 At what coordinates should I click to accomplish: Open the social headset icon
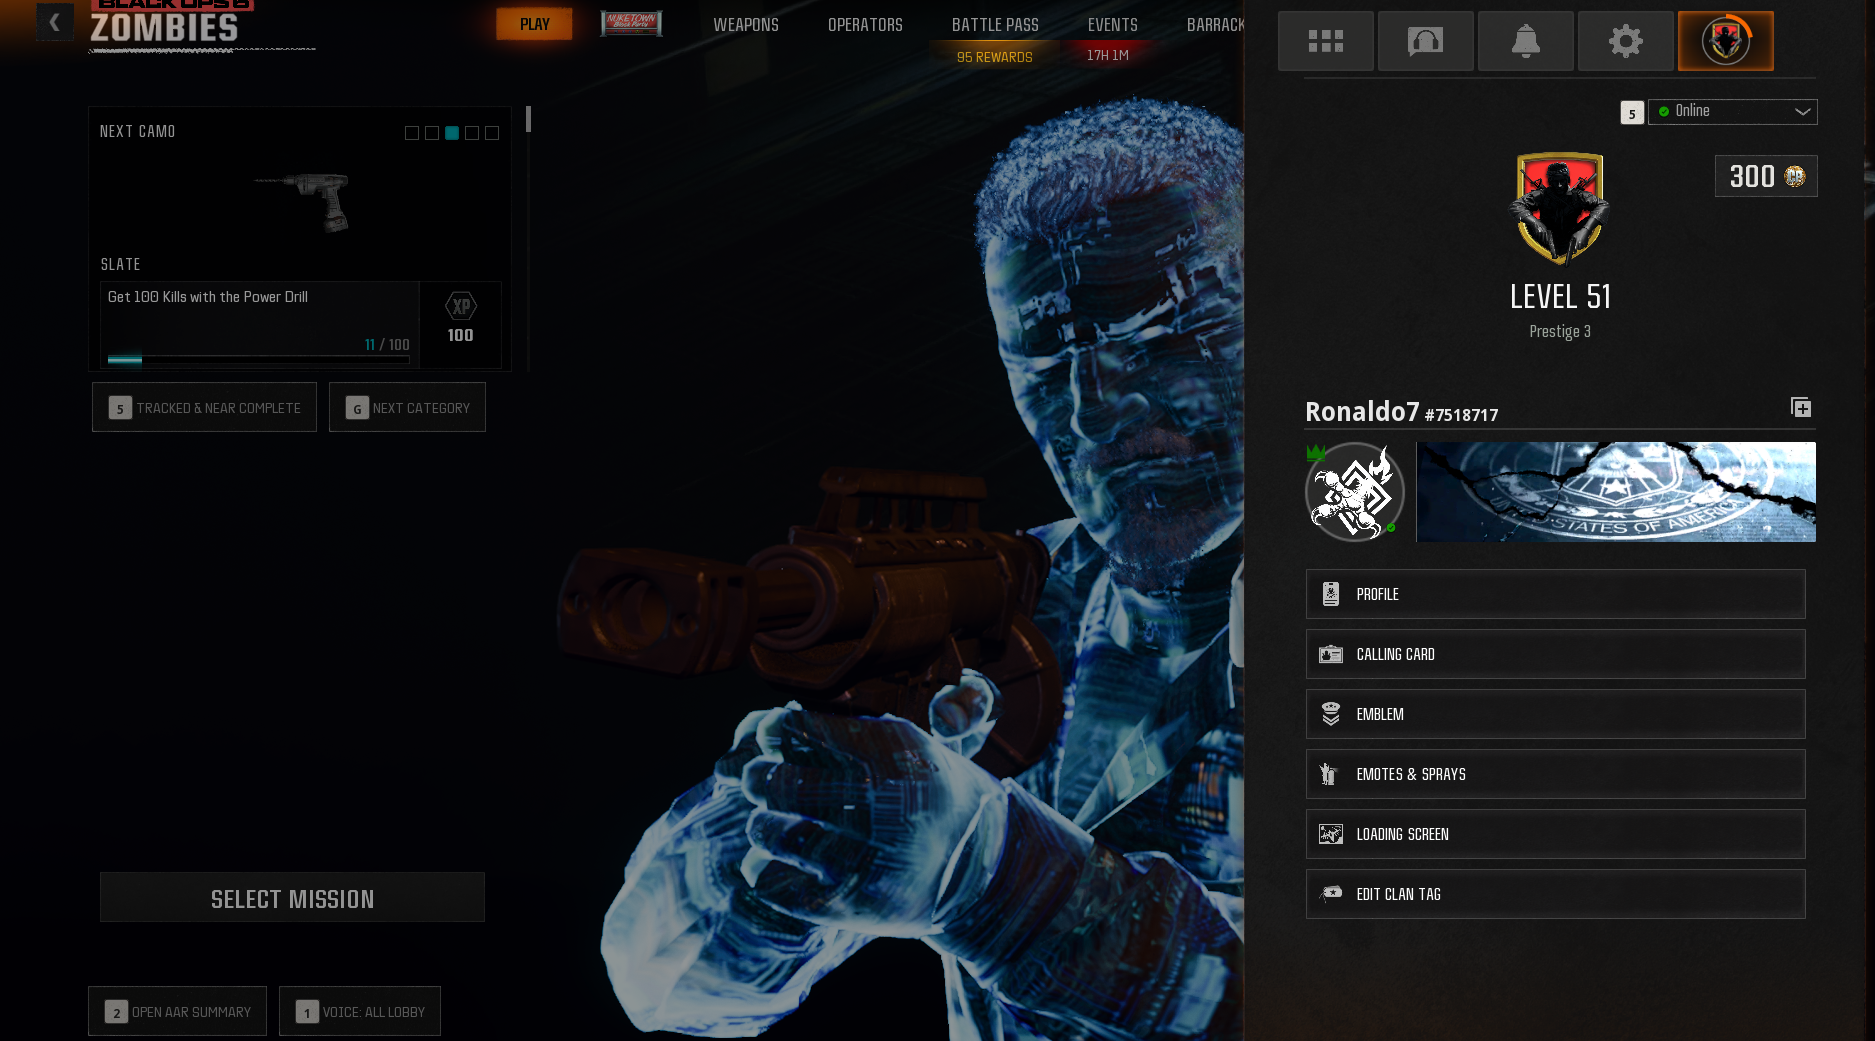[1425, 41]
